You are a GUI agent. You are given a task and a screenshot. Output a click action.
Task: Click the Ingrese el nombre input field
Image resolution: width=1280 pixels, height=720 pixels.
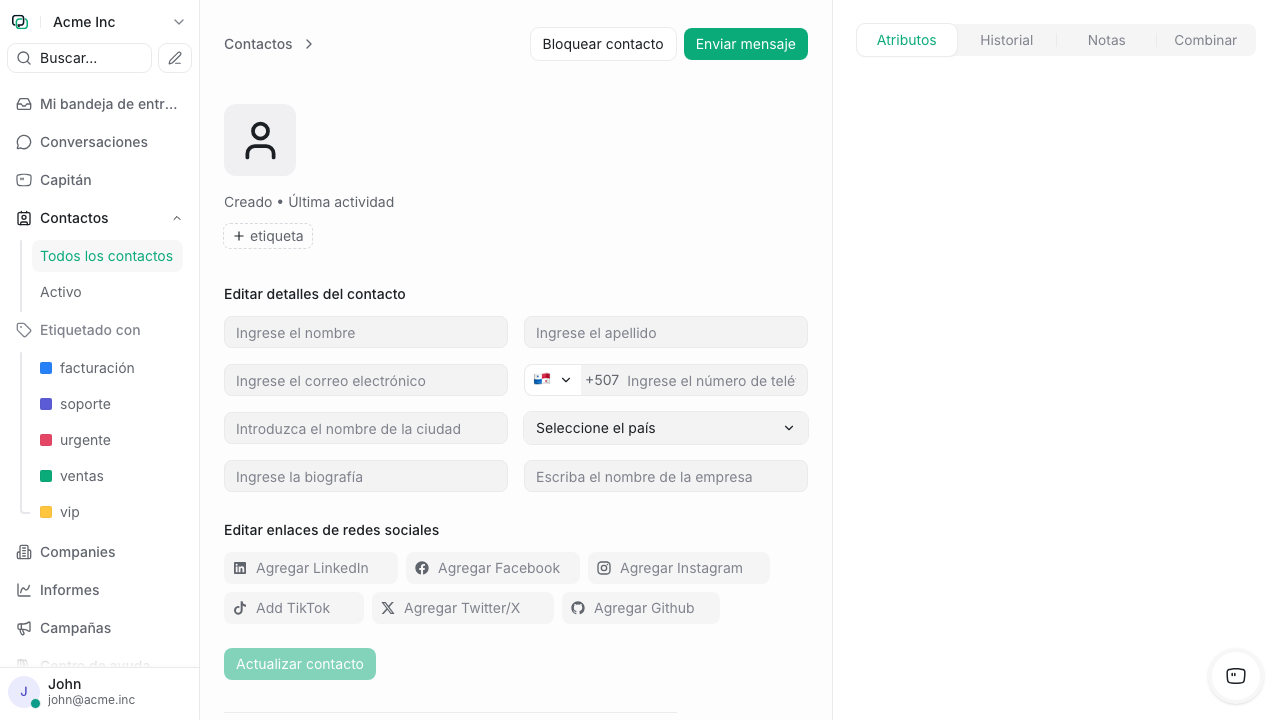pyautogui.click(x=365, y=332)
